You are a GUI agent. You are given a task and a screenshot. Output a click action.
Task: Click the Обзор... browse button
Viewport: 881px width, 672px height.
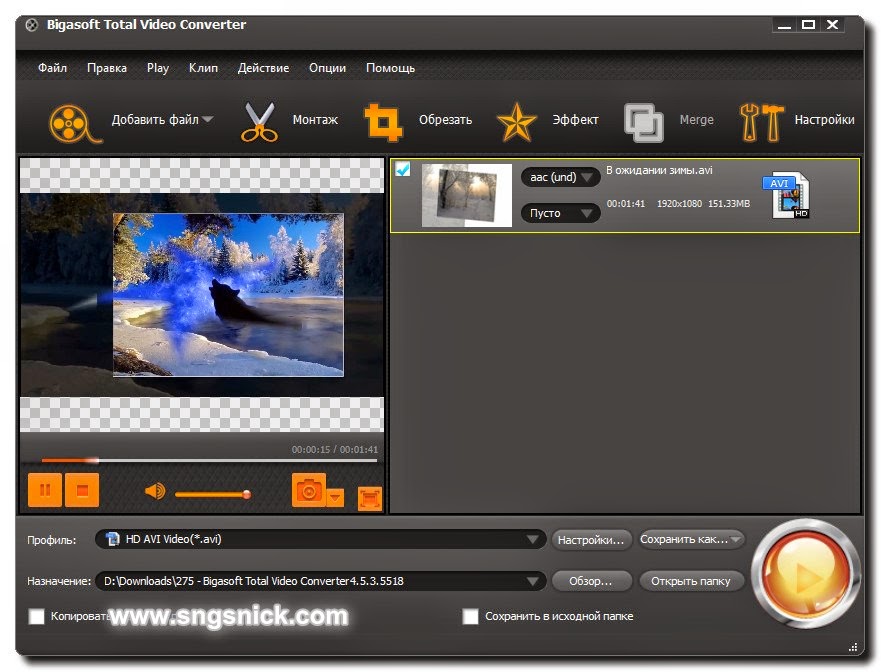coord(591,581)
